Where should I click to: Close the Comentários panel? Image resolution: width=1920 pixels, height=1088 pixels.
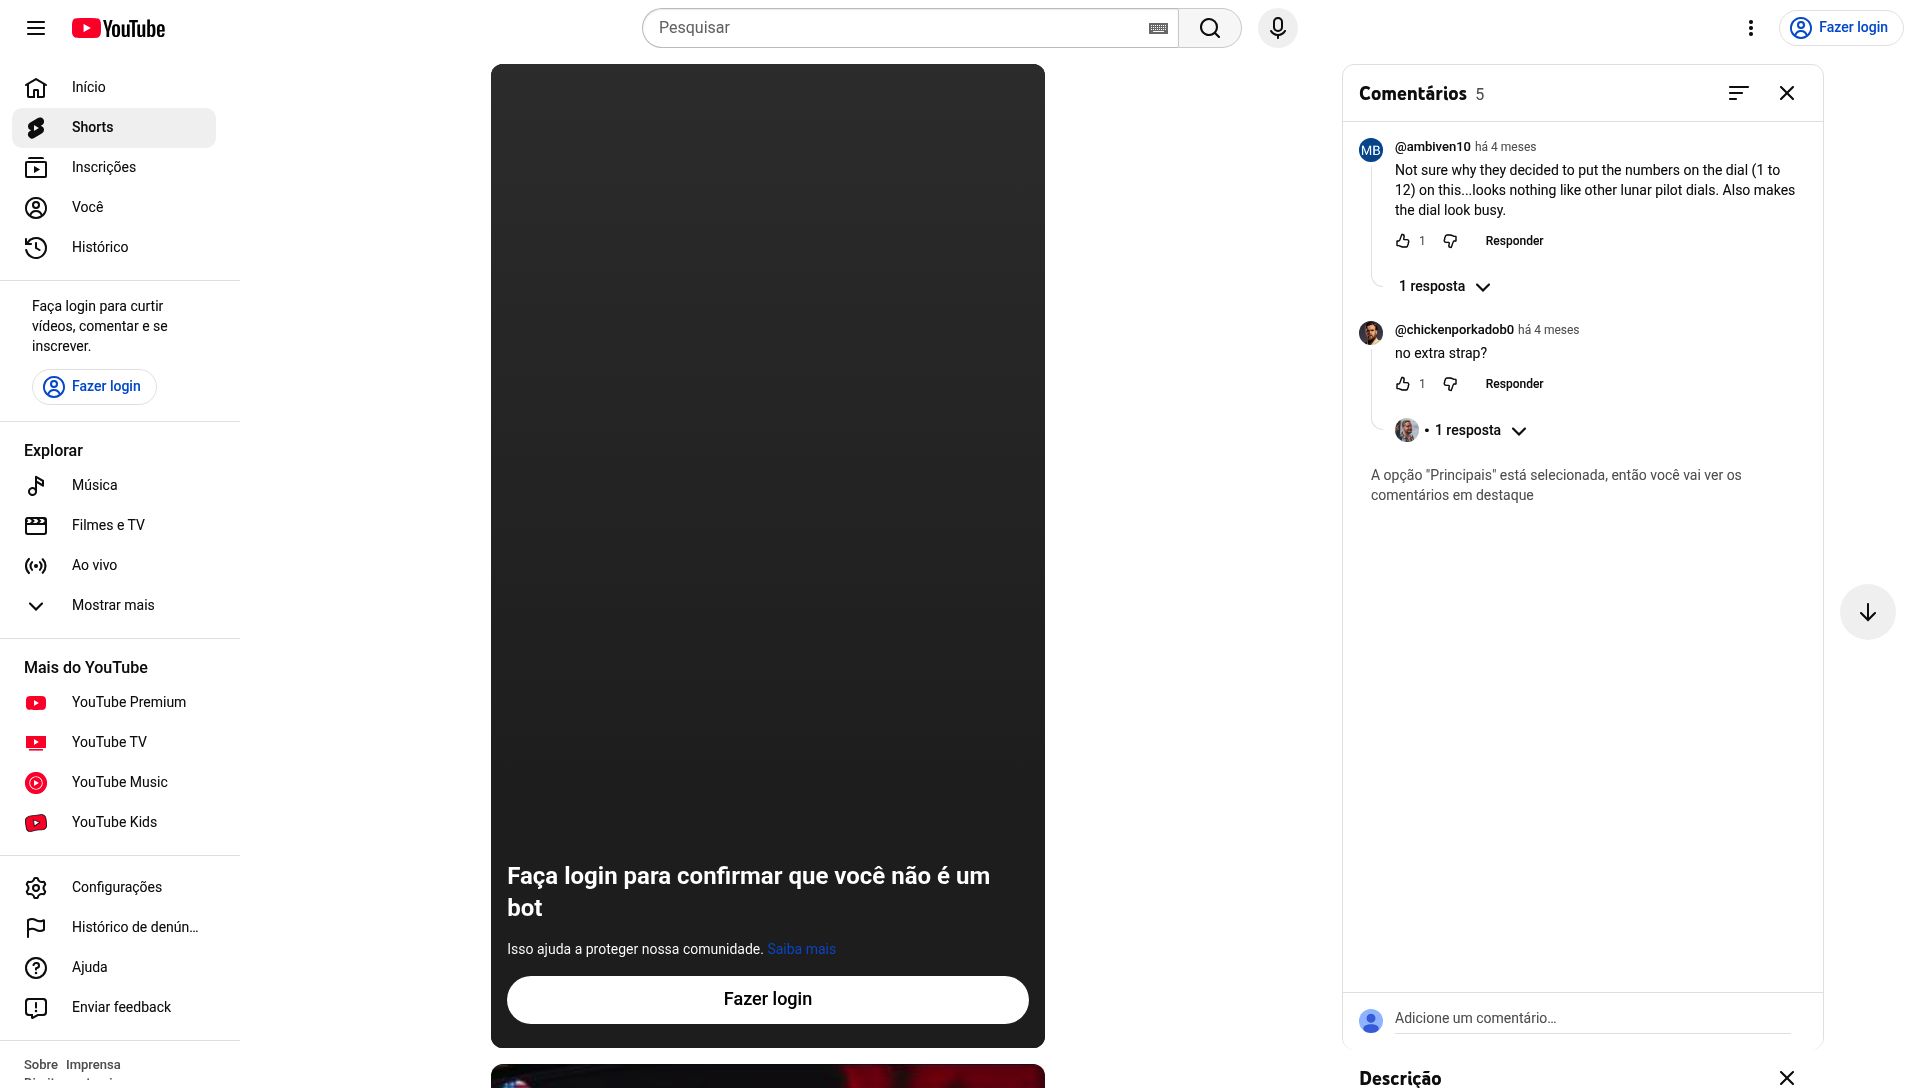click(x=1786, y=93)
